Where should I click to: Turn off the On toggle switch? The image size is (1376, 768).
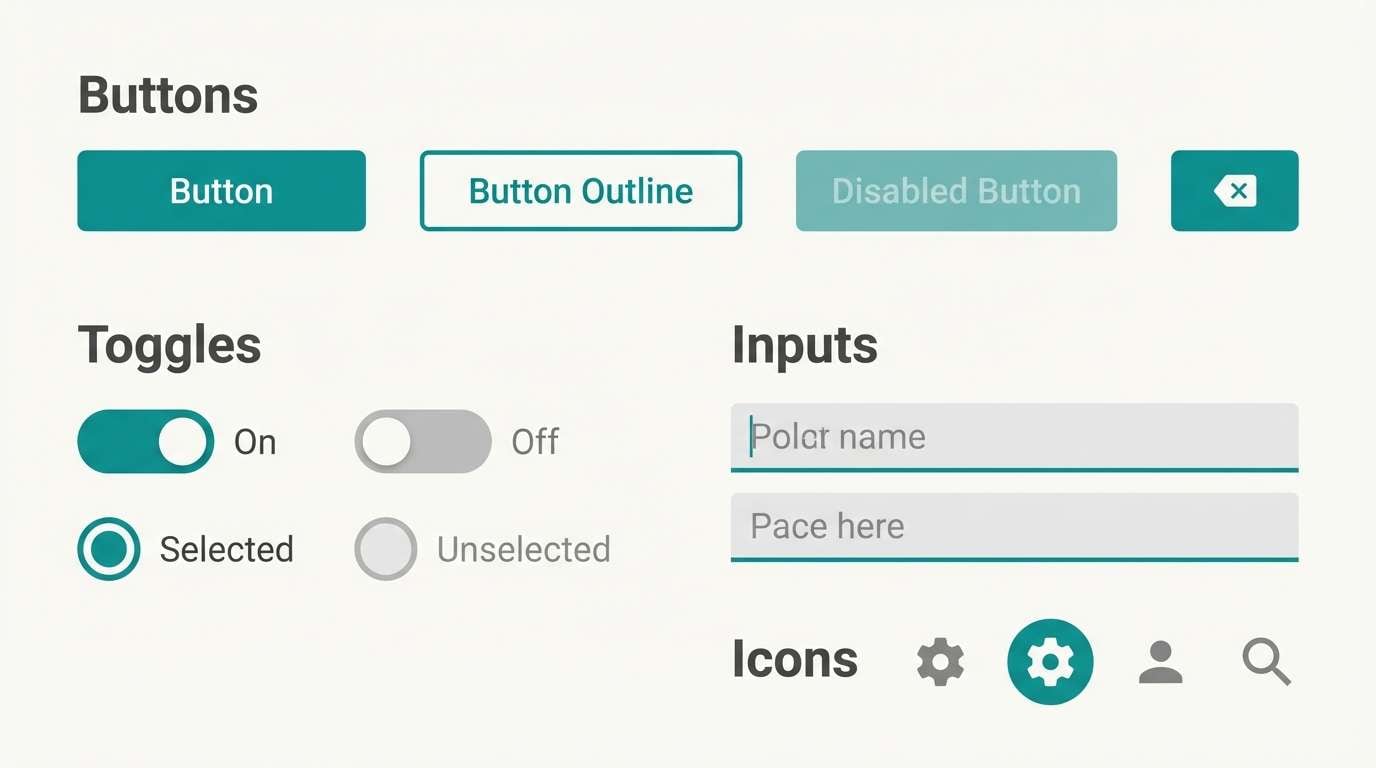pyautogui.click(x=144, y=441)
